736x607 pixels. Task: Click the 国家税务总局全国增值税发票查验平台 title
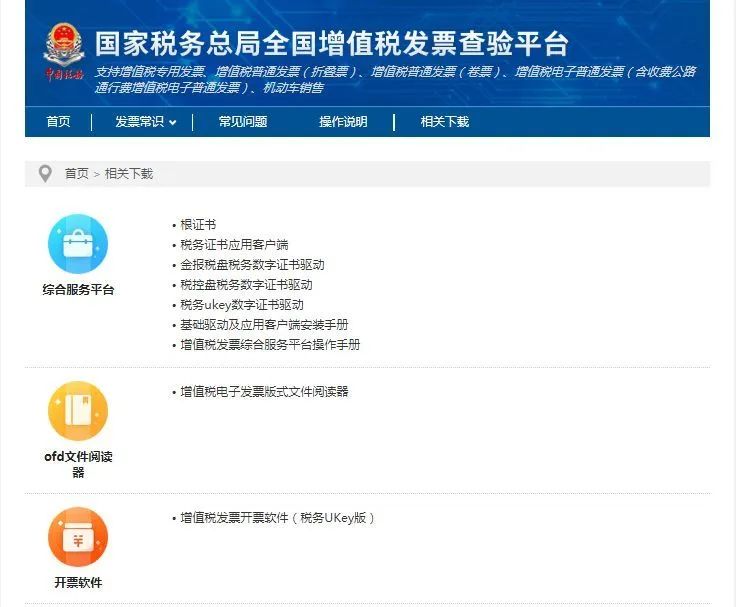[332, 44]
